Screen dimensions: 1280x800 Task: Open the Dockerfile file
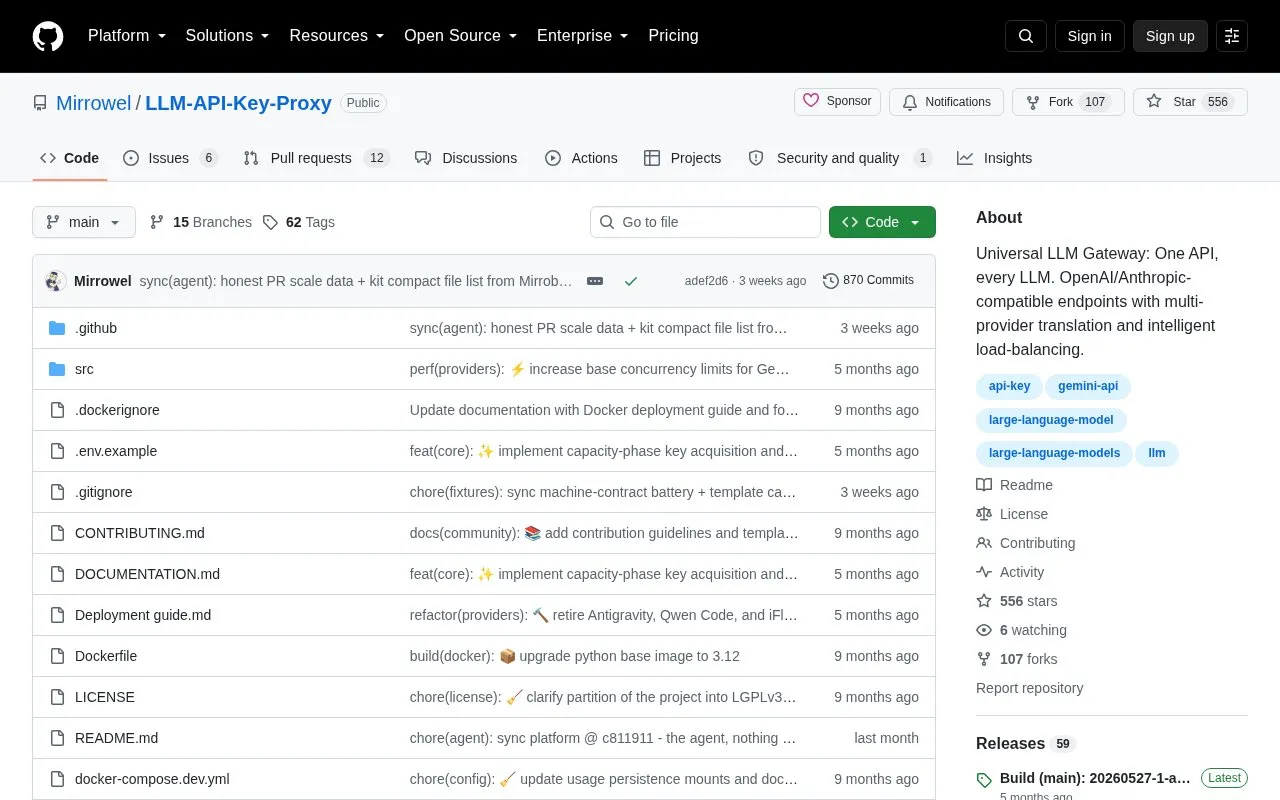[x=106, y=656]
